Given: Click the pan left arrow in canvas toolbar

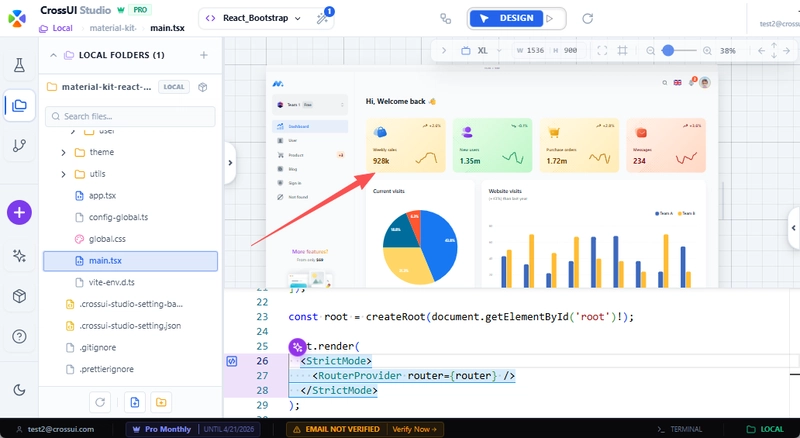Looking at the screenshot, I should [762, 51].
